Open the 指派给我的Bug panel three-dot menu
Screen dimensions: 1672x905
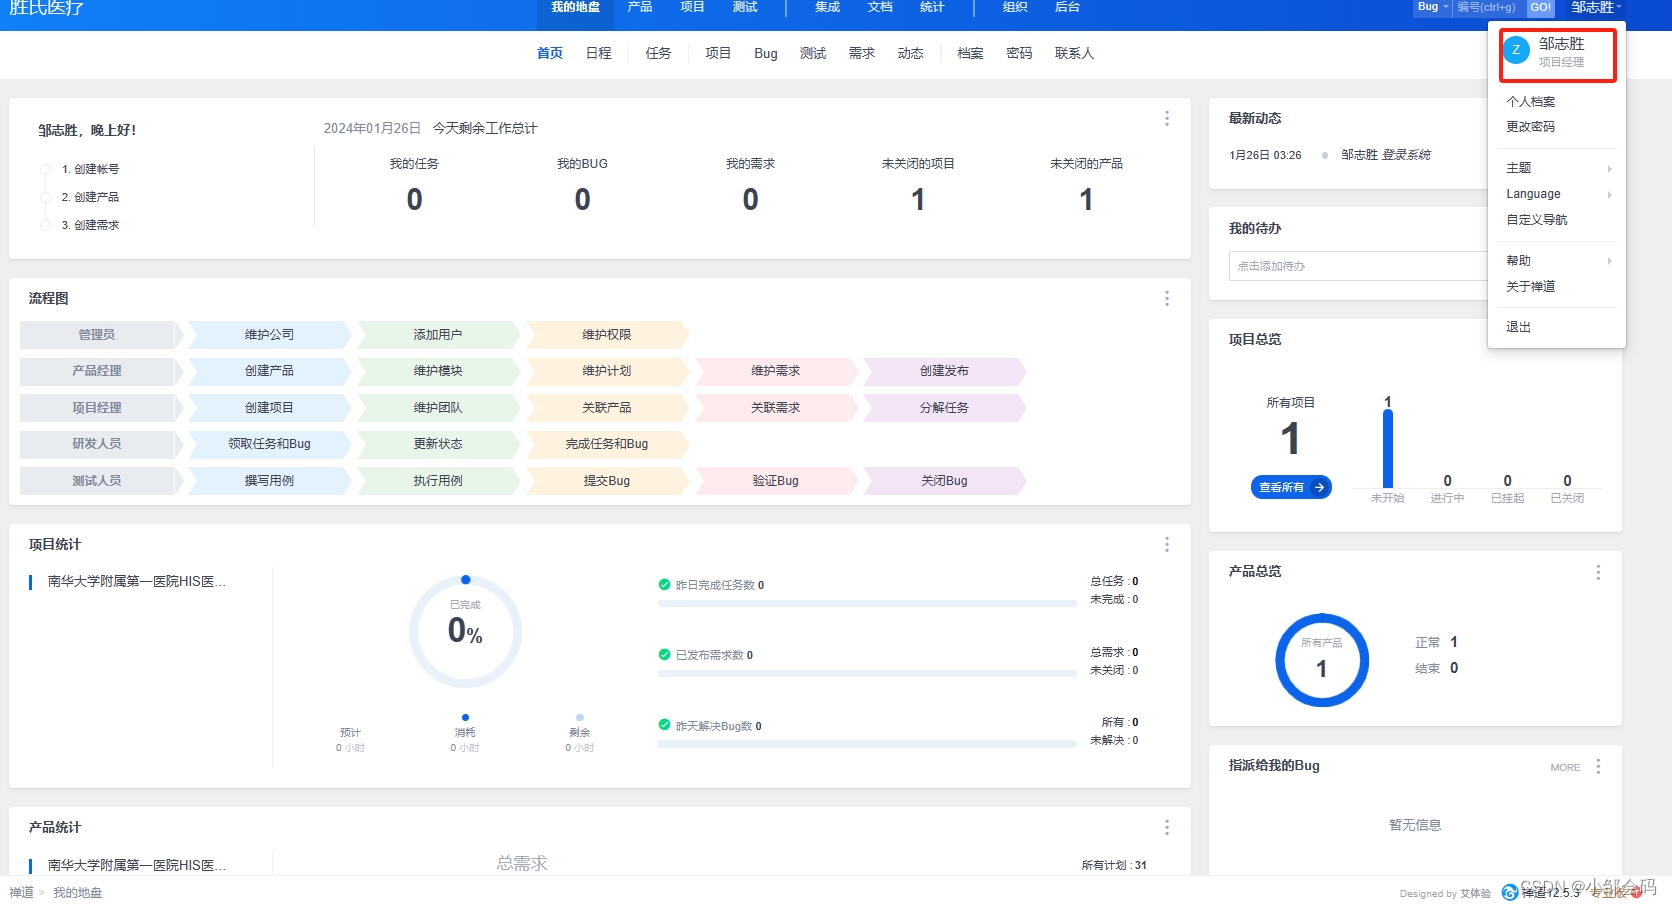(1598, 766)
